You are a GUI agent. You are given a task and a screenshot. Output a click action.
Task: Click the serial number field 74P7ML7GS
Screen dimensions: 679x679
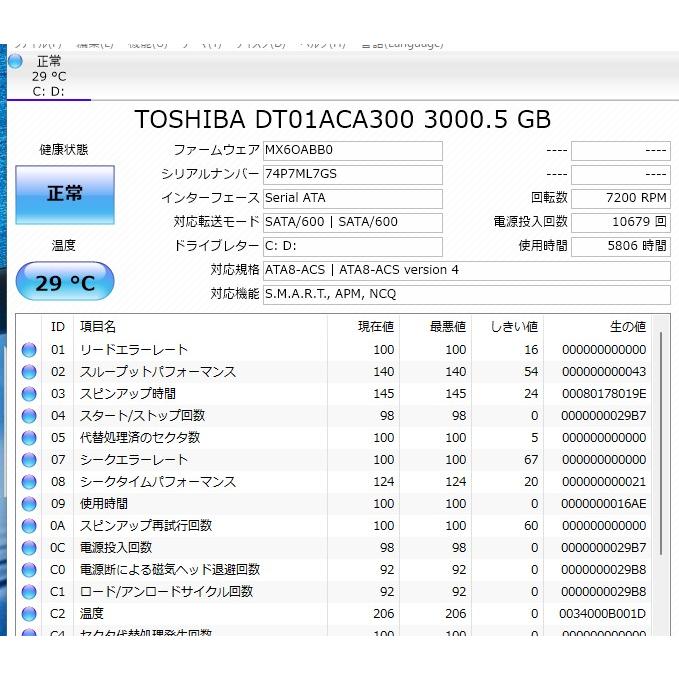353,175
